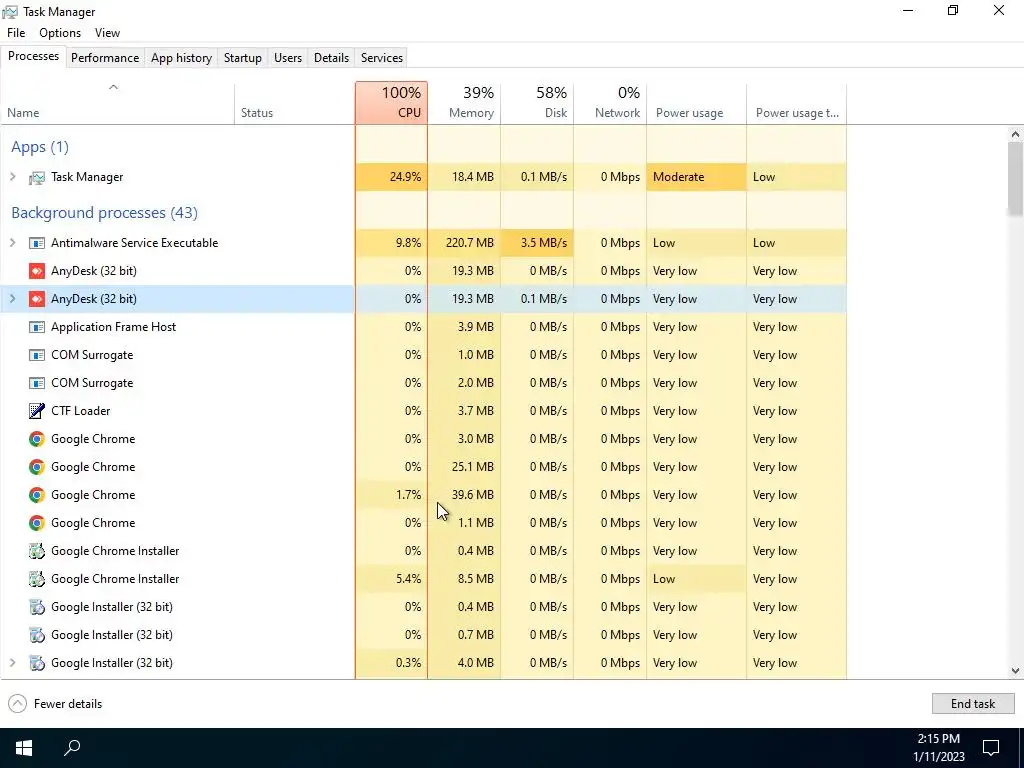Open the File menu
1024x768 pixels.
pyautogui.click(x=16, y=33)
